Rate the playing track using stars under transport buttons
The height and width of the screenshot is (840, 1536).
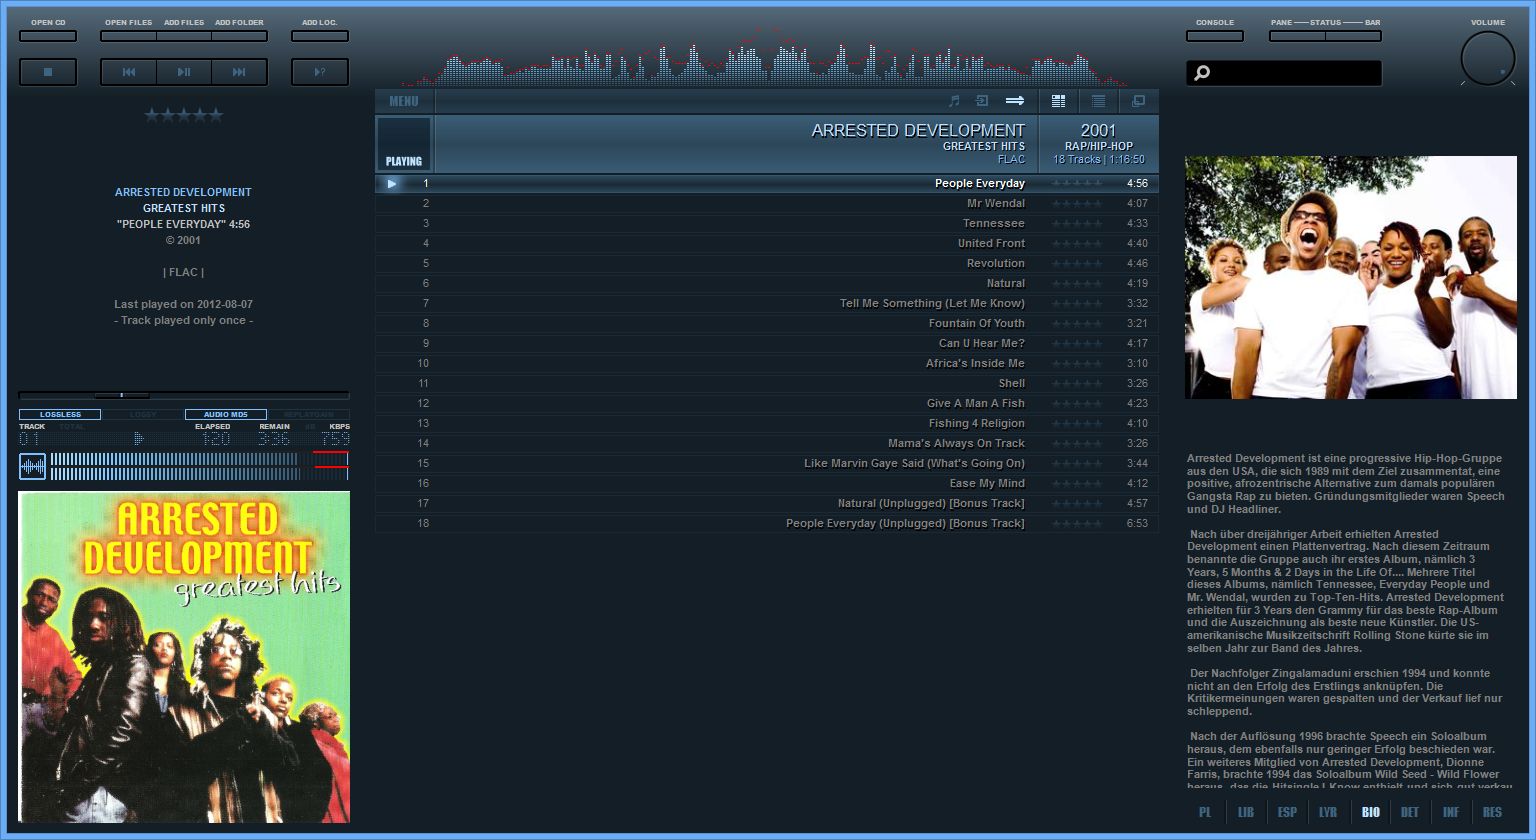(x=184, y=116)
